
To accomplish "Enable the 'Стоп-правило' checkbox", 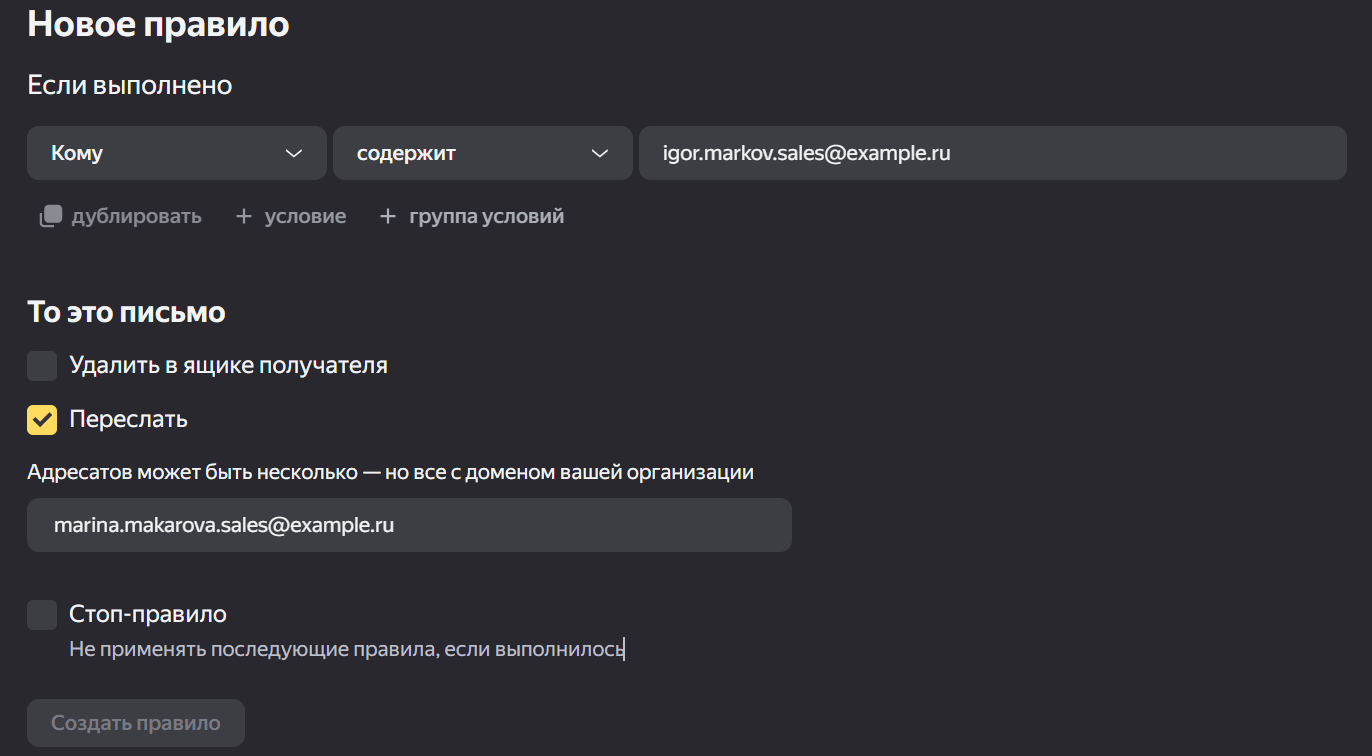I will (42, 615).
